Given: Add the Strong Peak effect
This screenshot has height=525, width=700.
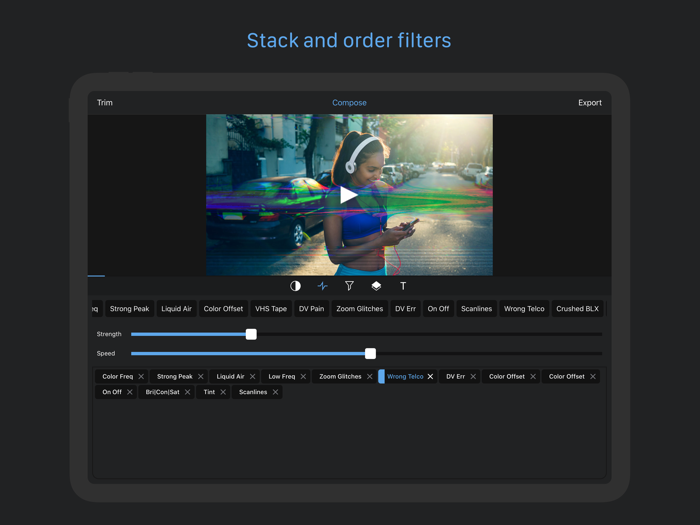Looking at the screenshot, I should pyautogui.click(x=129, y=309).
